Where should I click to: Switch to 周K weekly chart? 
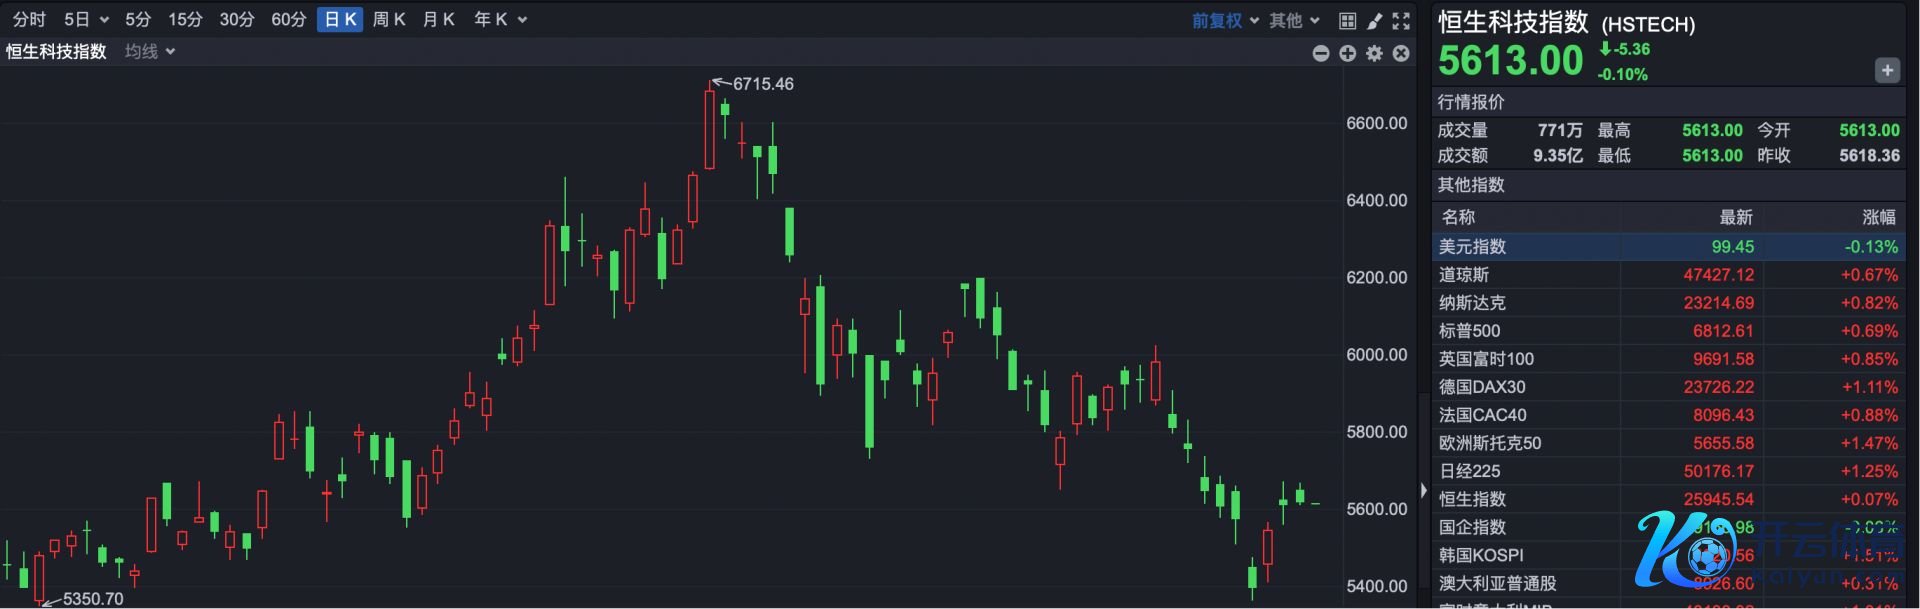tap(389, 20)
